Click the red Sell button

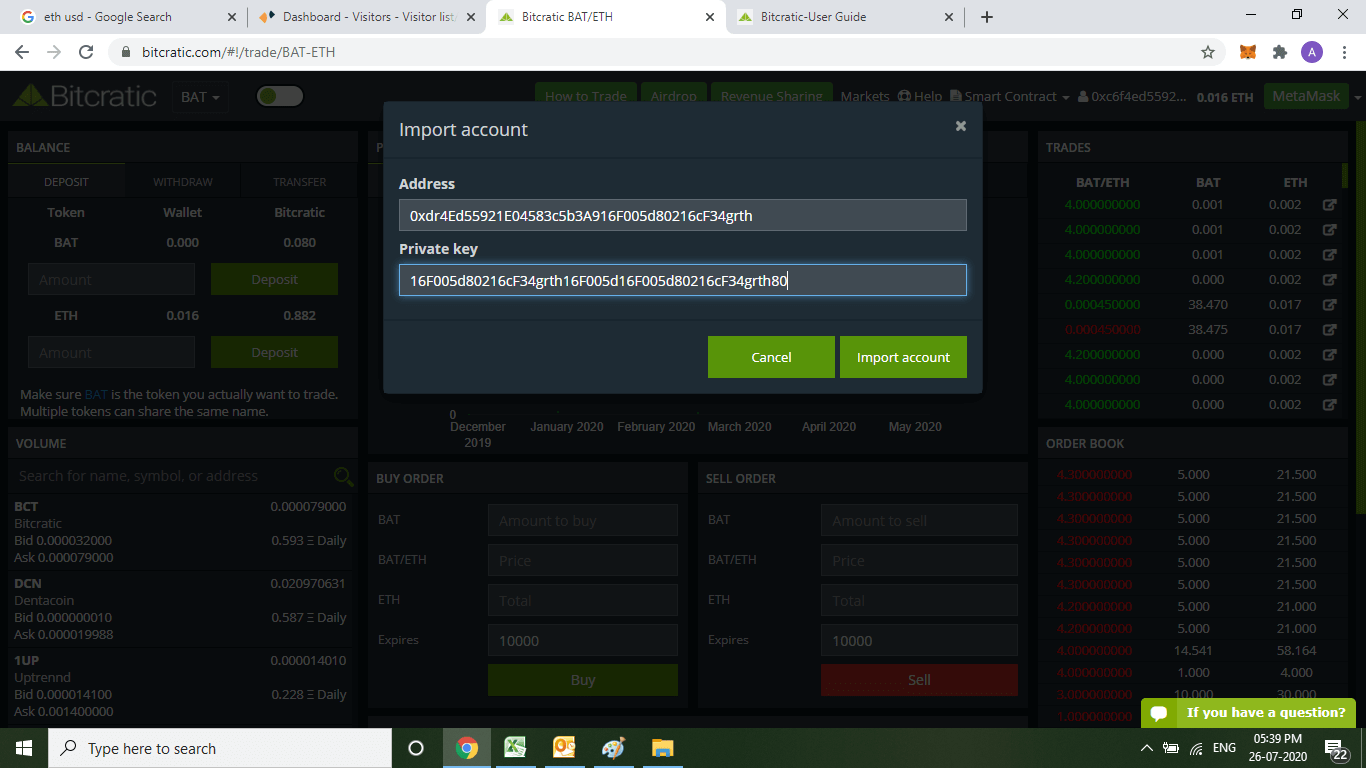919,680
